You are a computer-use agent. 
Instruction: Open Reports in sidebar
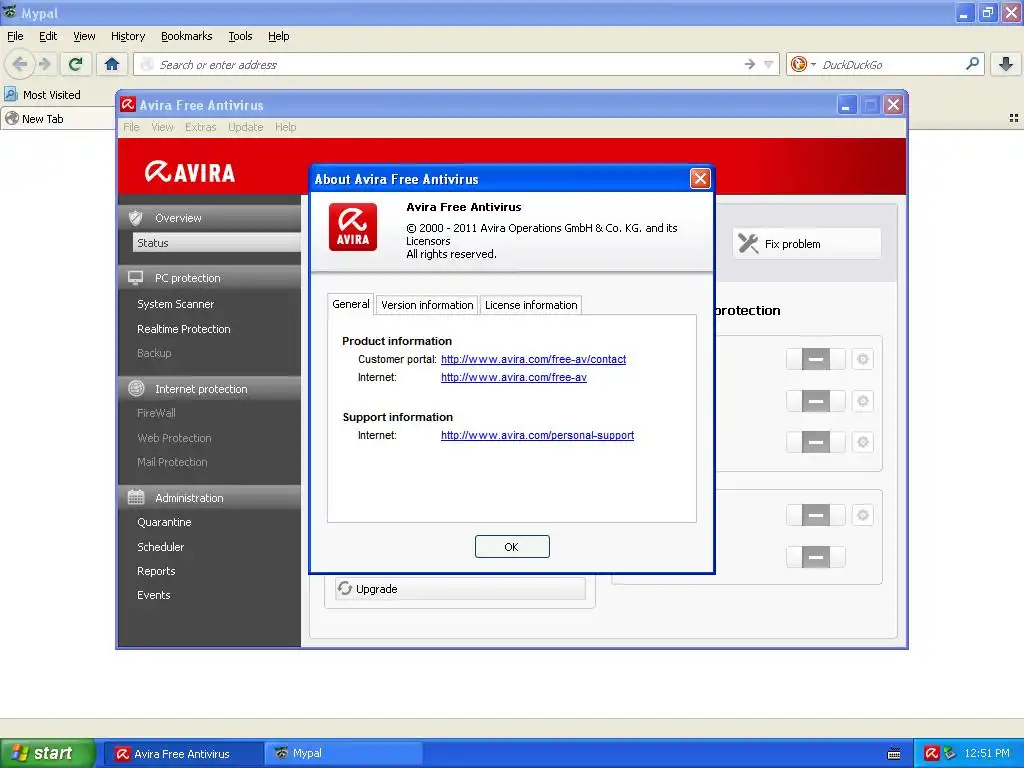(x=156, y=571)
